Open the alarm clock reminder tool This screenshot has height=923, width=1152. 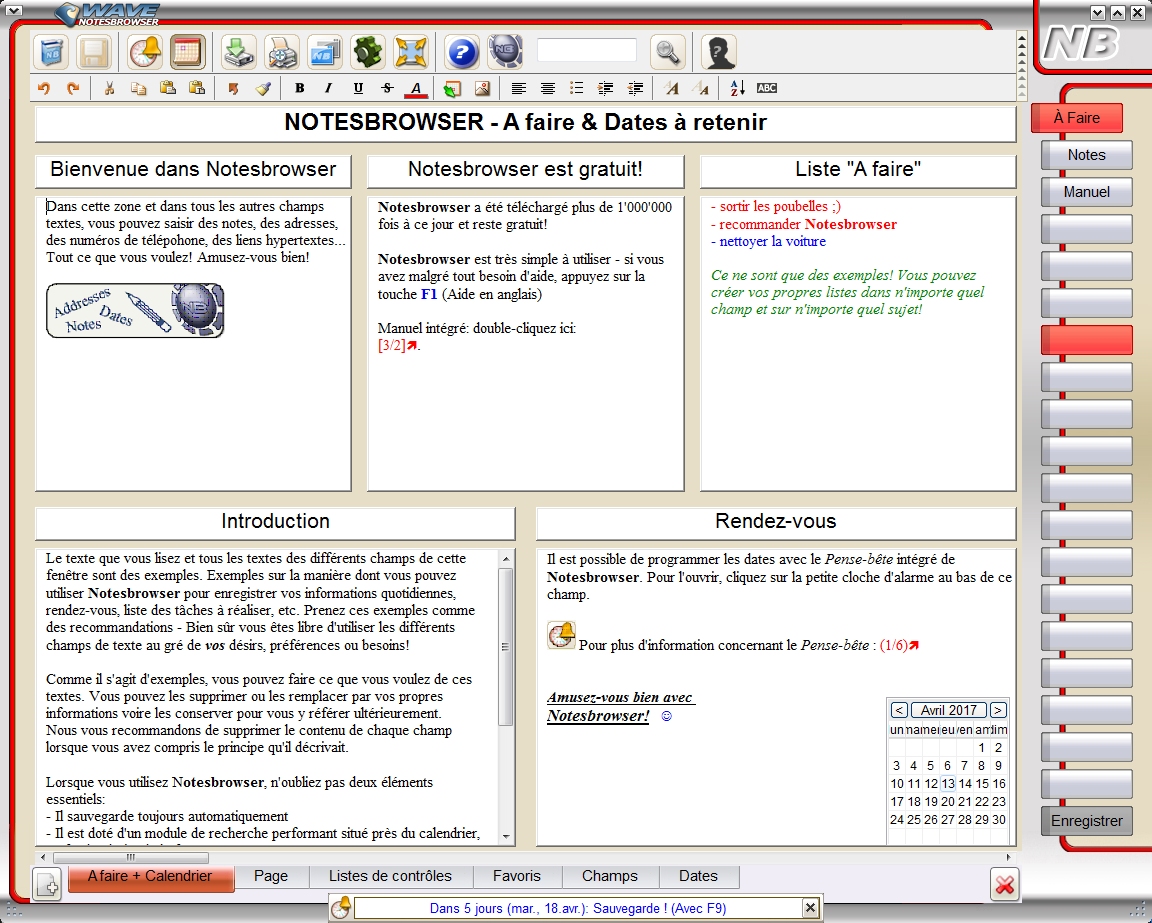pyautogui.click(x=145, y=52)
